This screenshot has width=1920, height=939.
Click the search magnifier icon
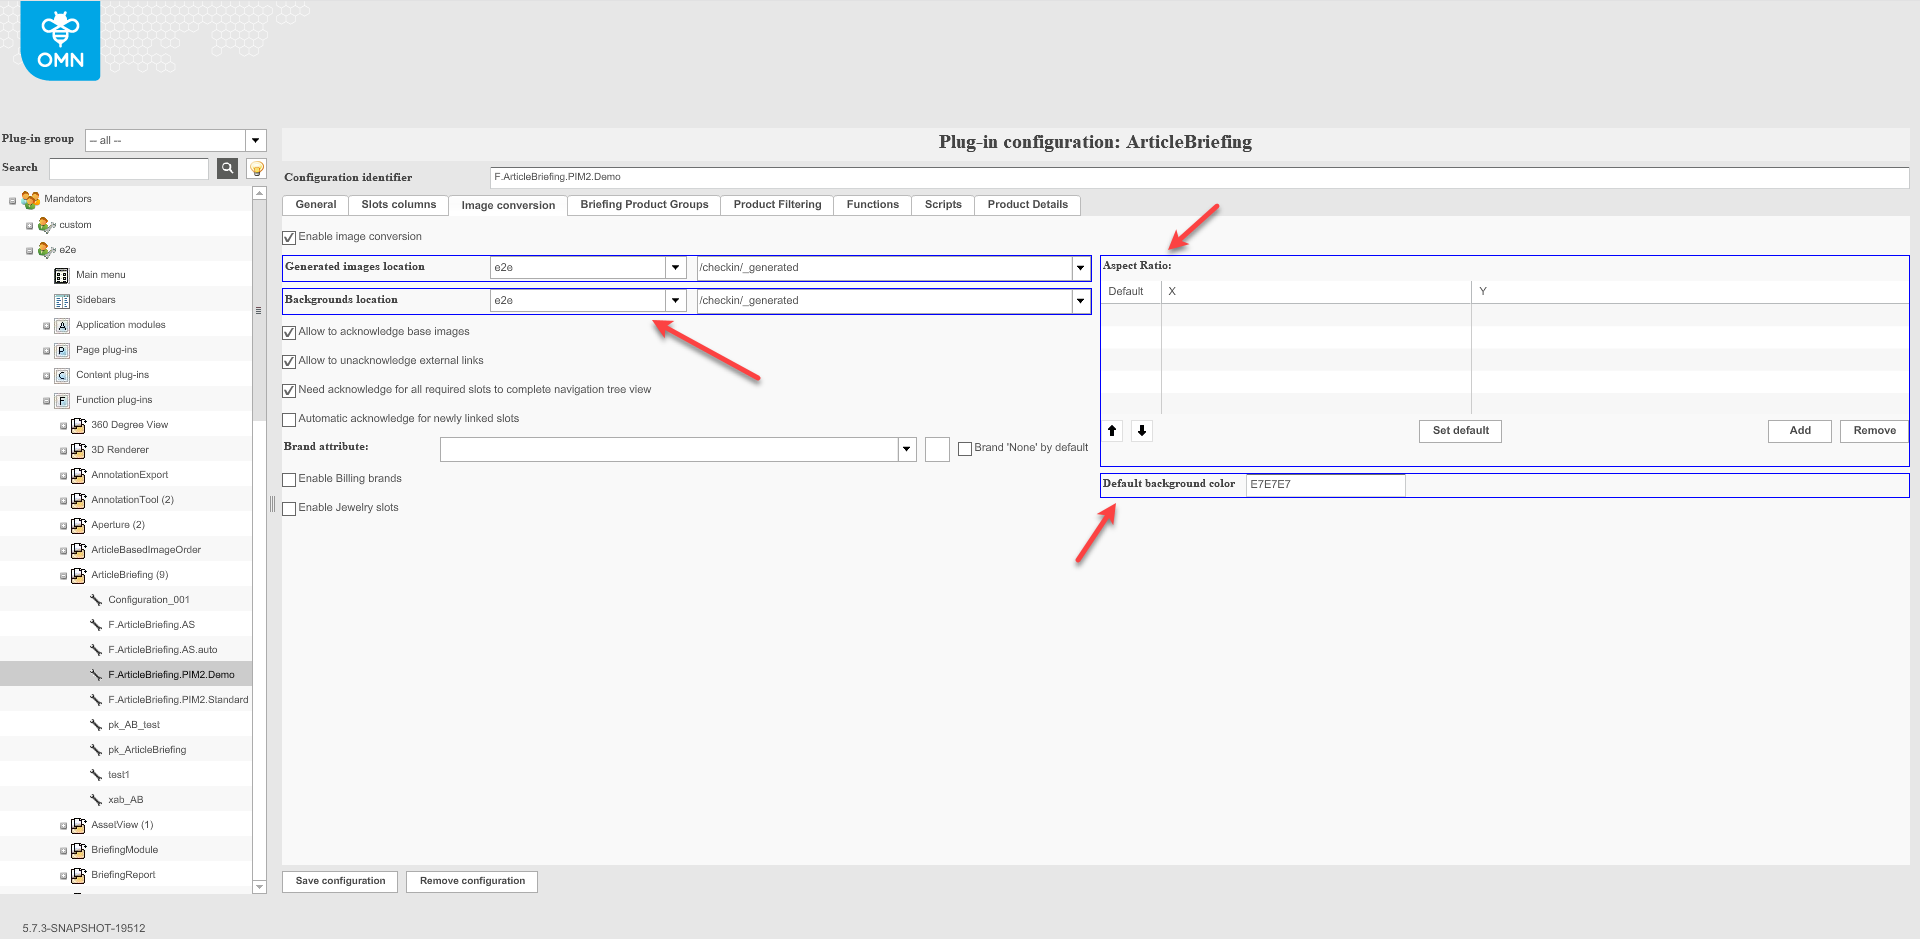(227, 168)
